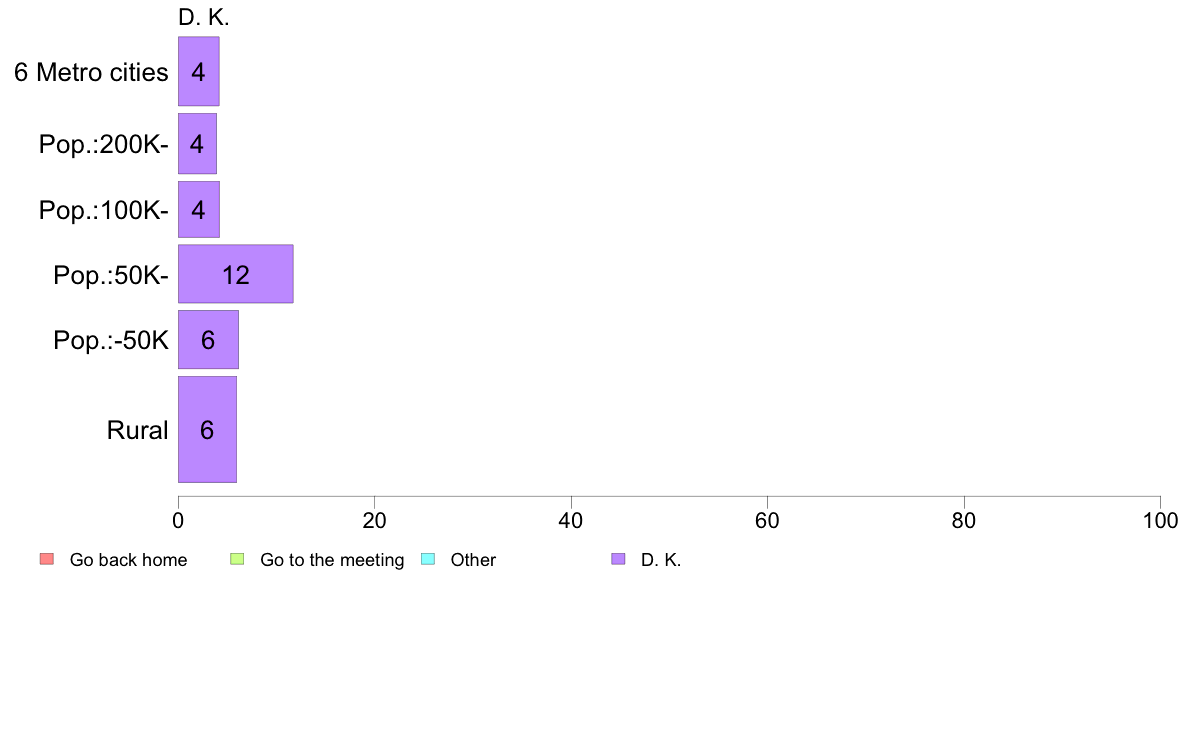The image size is (1188, 736).
Task: Click the D. K. legend label
Action: pos(661,560)
